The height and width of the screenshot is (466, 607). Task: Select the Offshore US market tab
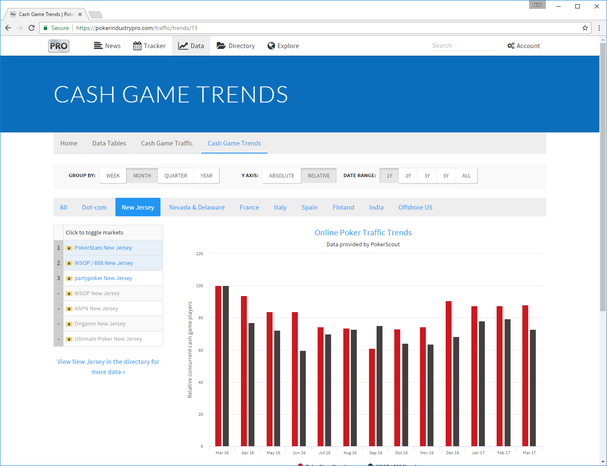415,207
